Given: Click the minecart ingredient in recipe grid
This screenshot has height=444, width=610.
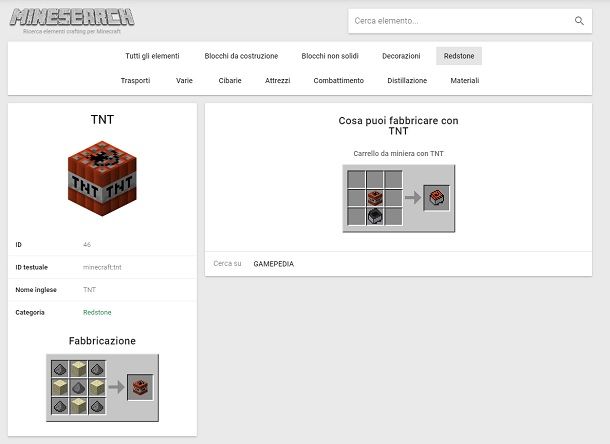Looking at the screenshot, I should click(375, 216).
